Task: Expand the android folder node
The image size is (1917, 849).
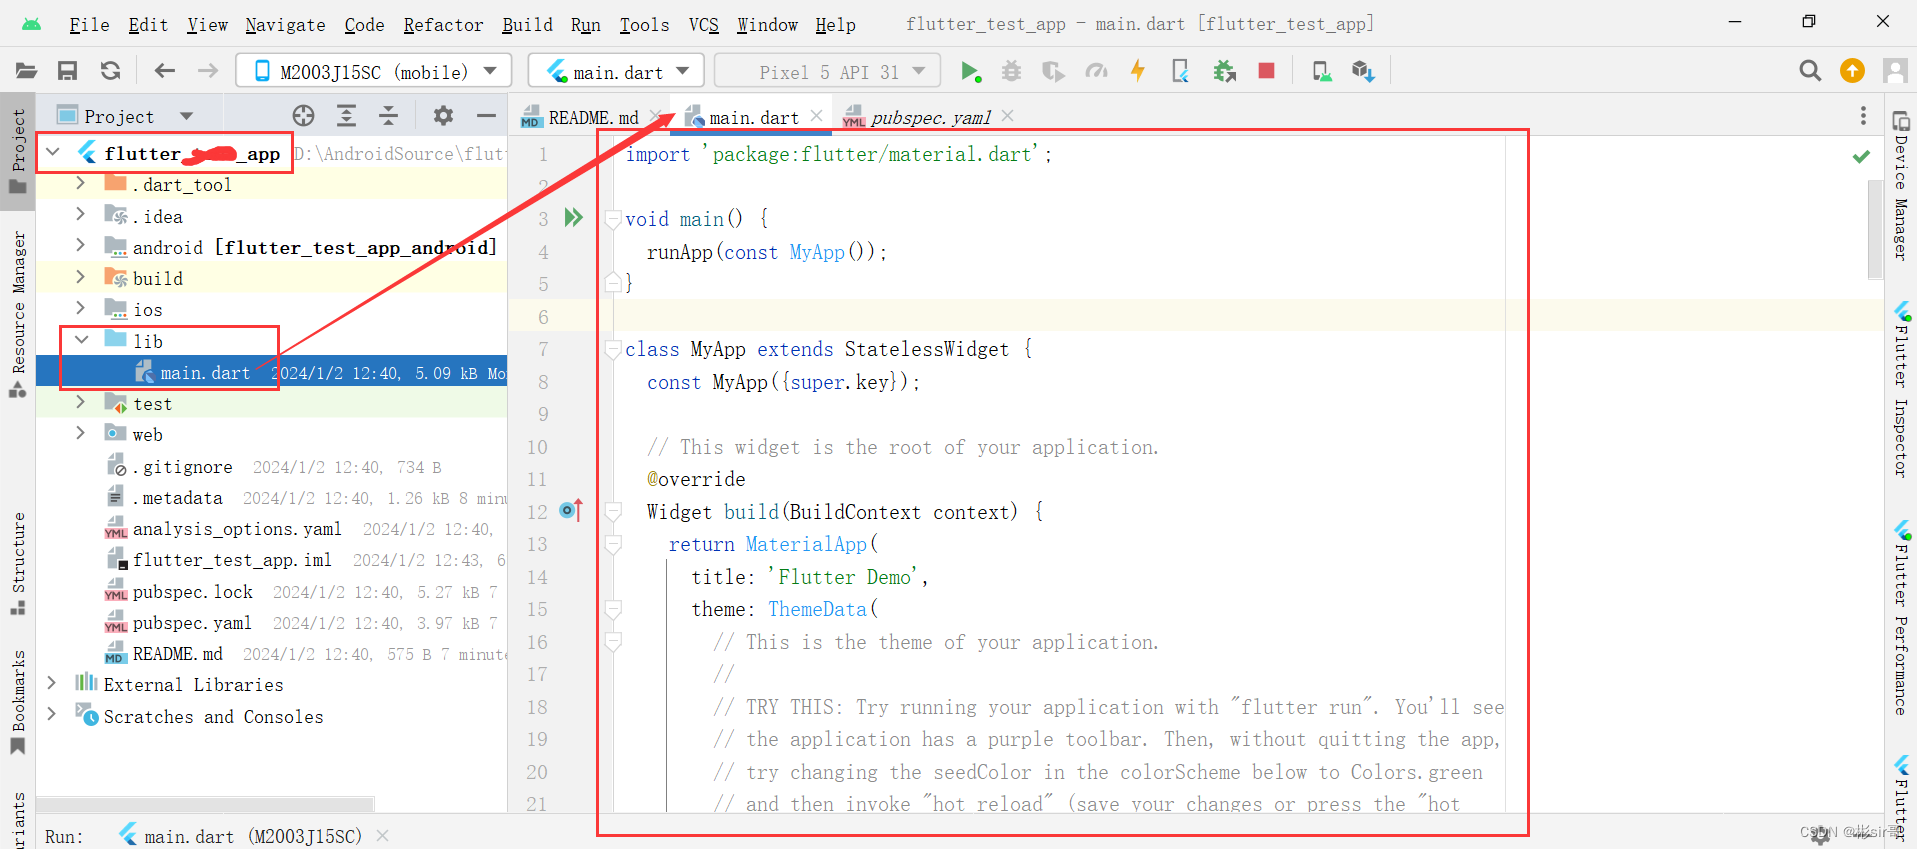Action: [x=81, y=247]
